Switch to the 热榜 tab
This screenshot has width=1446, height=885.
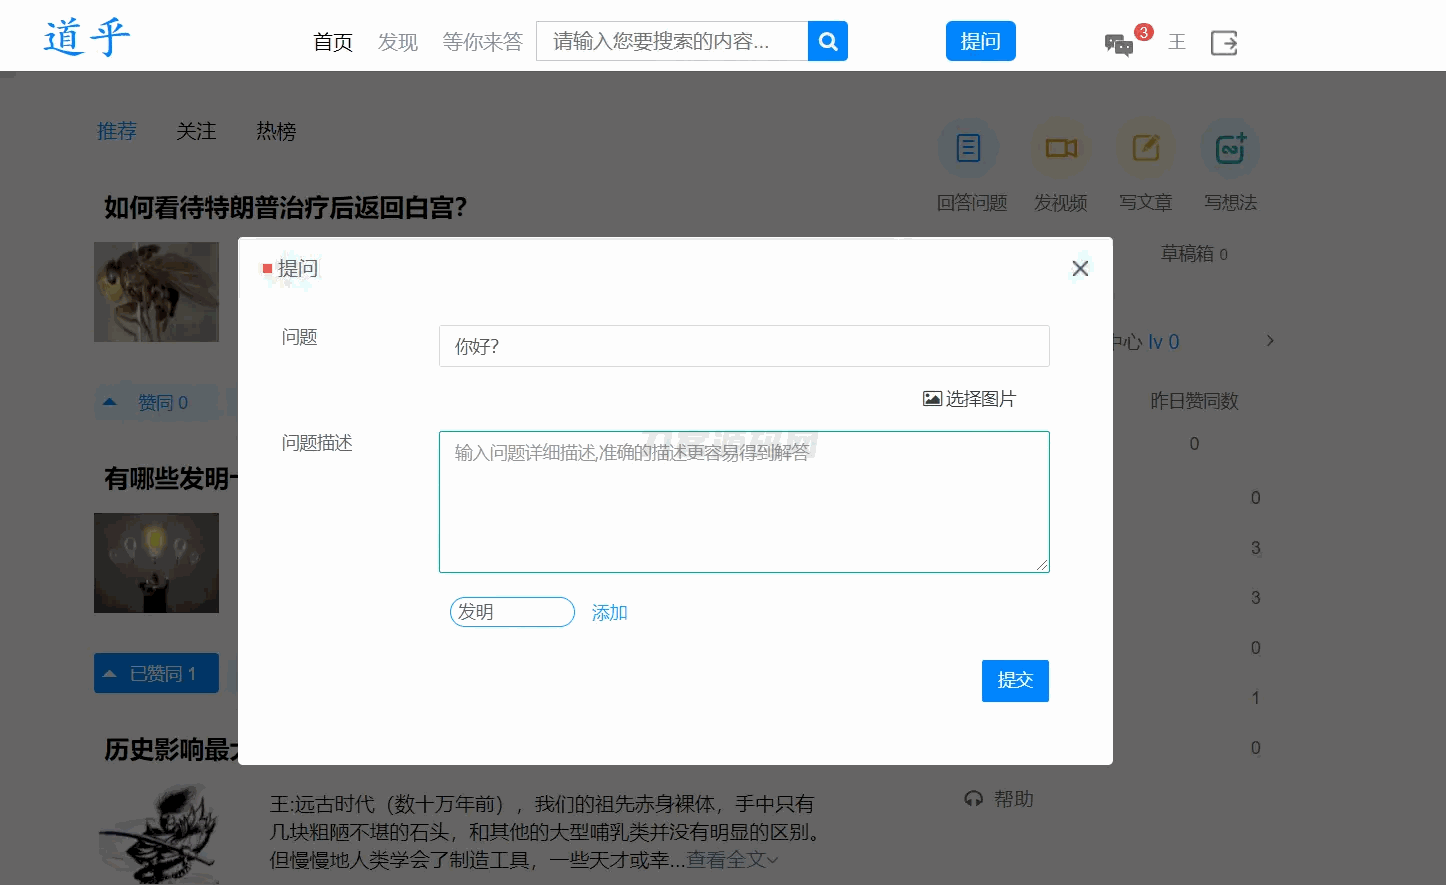(276, 131)
